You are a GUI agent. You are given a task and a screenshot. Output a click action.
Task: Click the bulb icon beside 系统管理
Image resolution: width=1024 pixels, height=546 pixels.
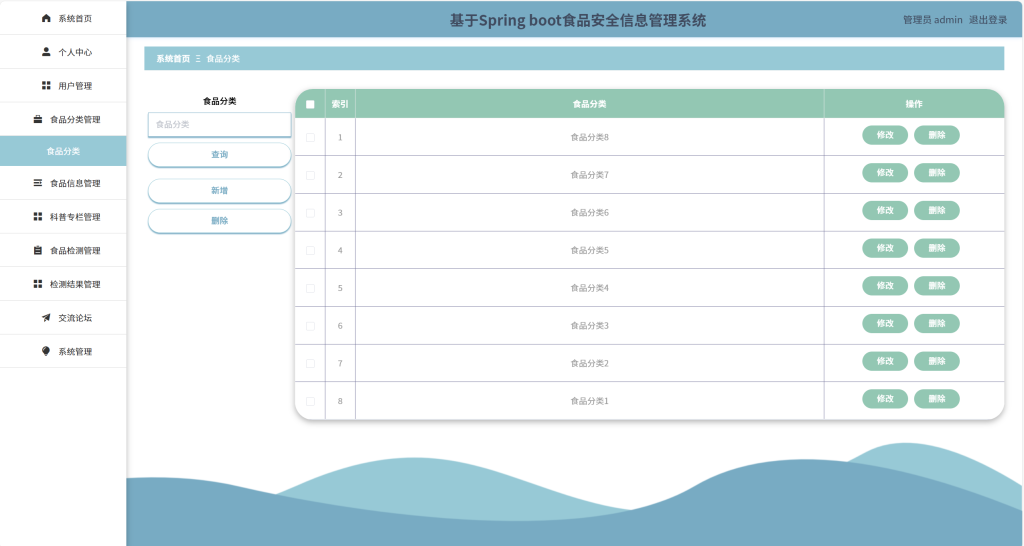point(46,351)
